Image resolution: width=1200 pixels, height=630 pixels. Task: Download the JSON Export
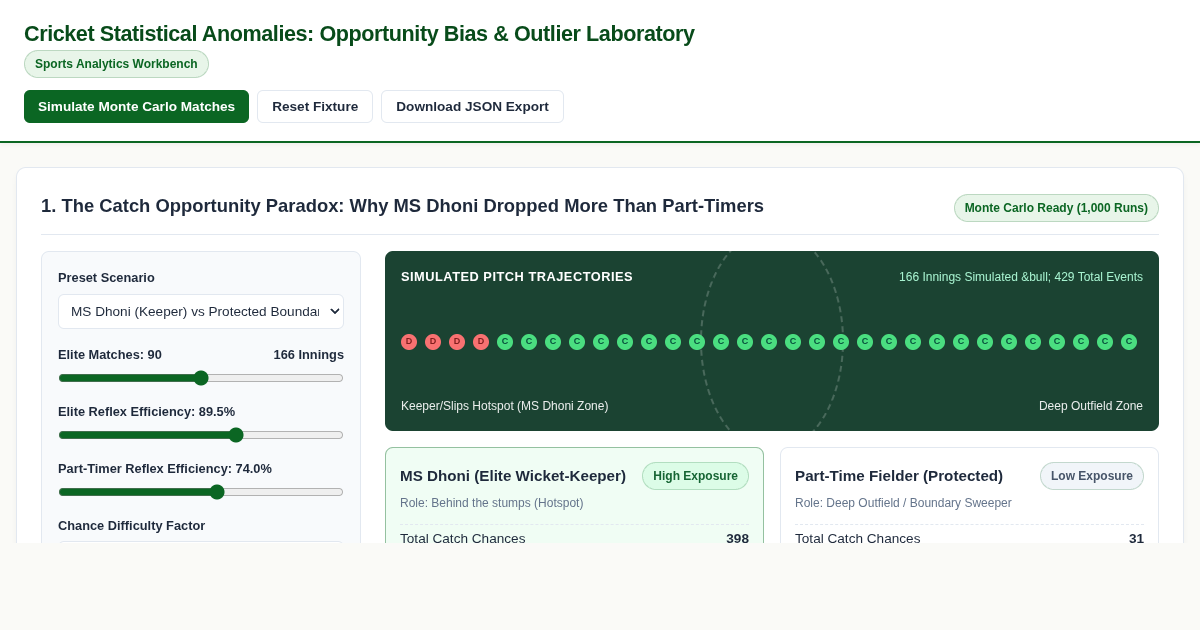coord(472,107)
